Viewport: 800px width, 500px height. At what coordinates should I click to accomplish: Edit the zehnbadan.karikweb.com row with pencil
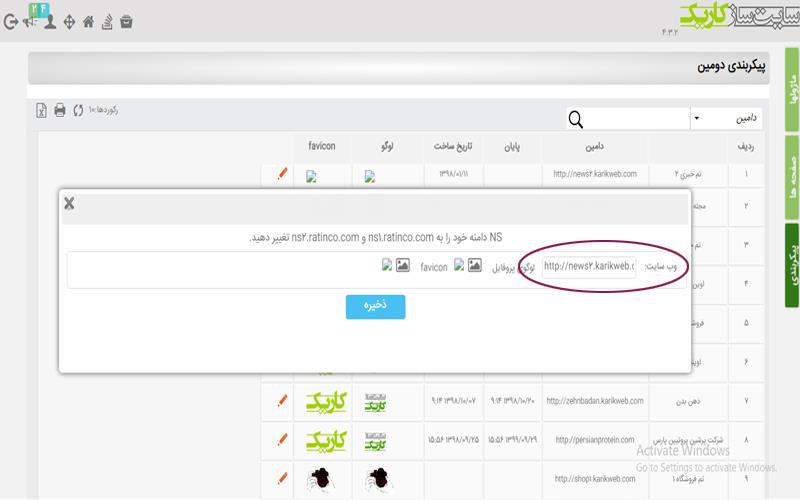282,401
